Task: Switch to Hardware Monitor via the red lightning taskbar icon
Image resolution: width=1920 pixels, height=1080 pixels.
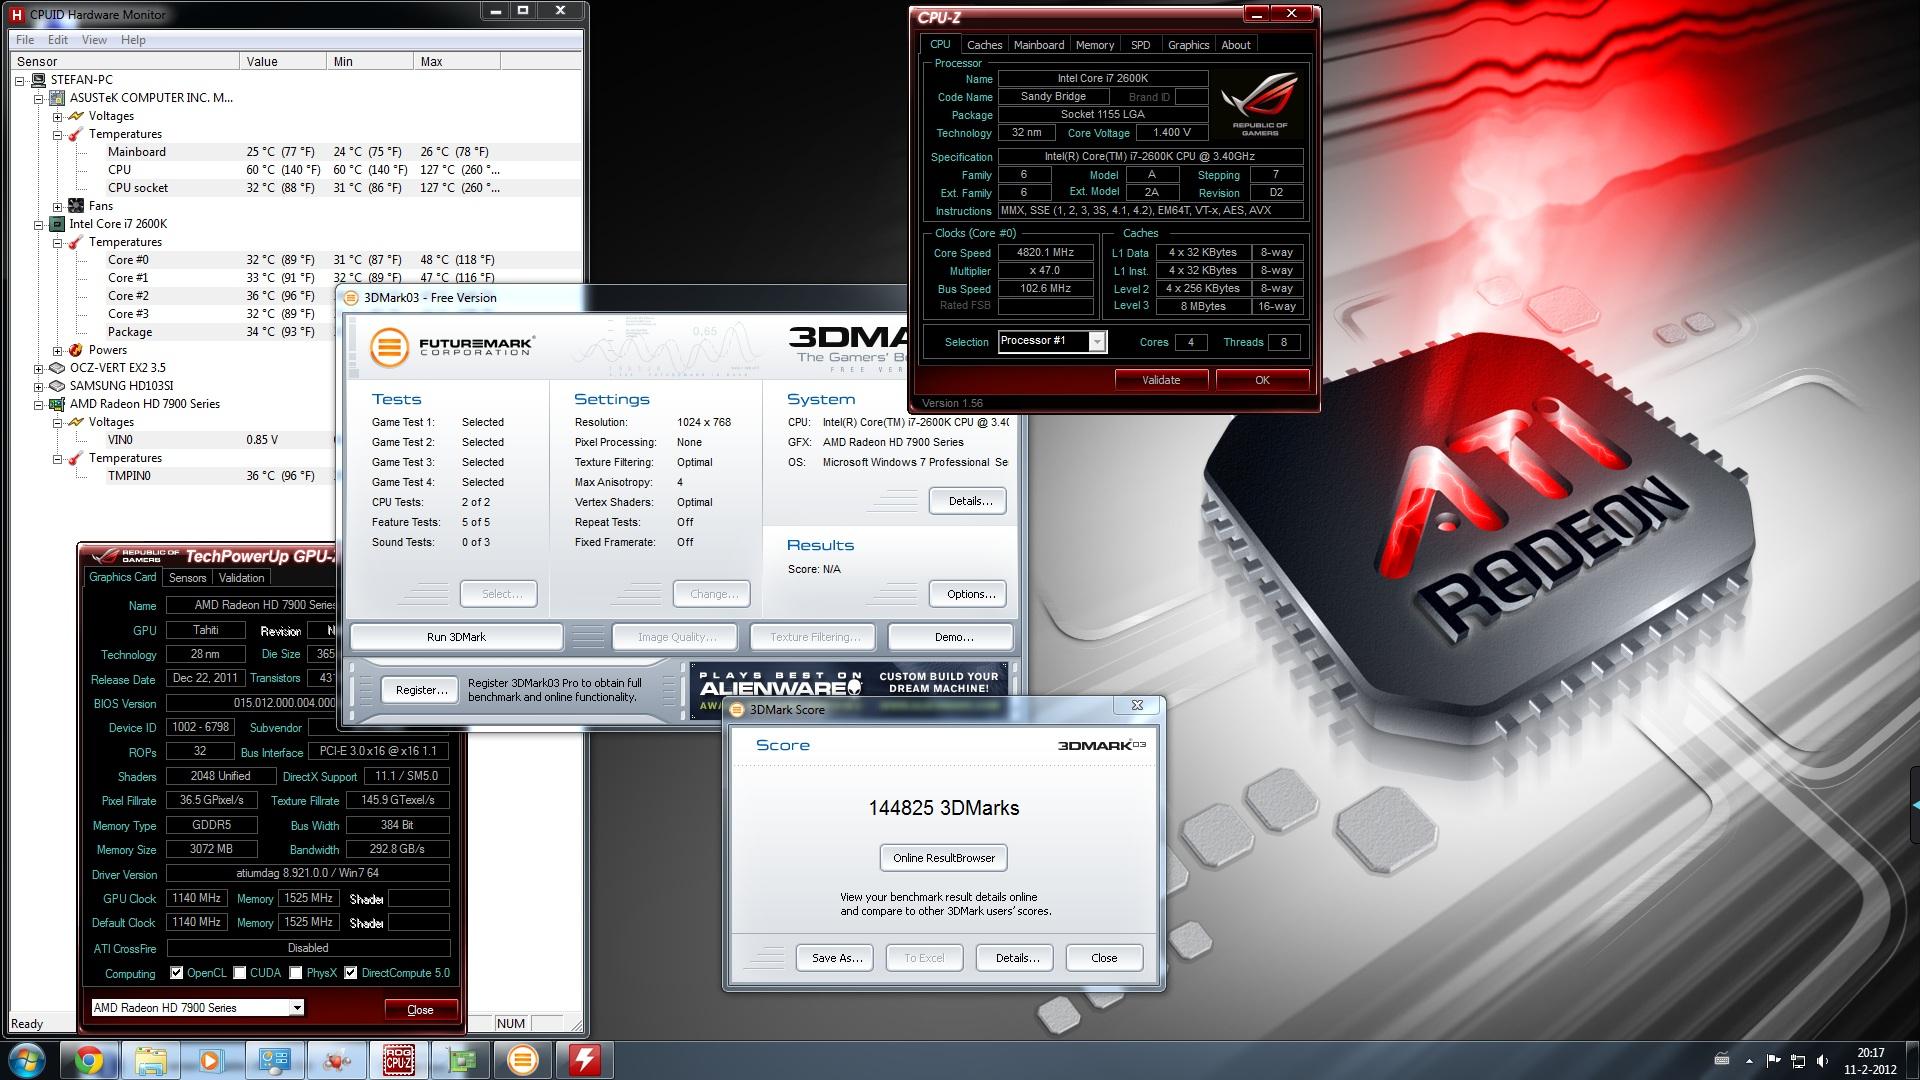Action: click(x=585, y=1060)
